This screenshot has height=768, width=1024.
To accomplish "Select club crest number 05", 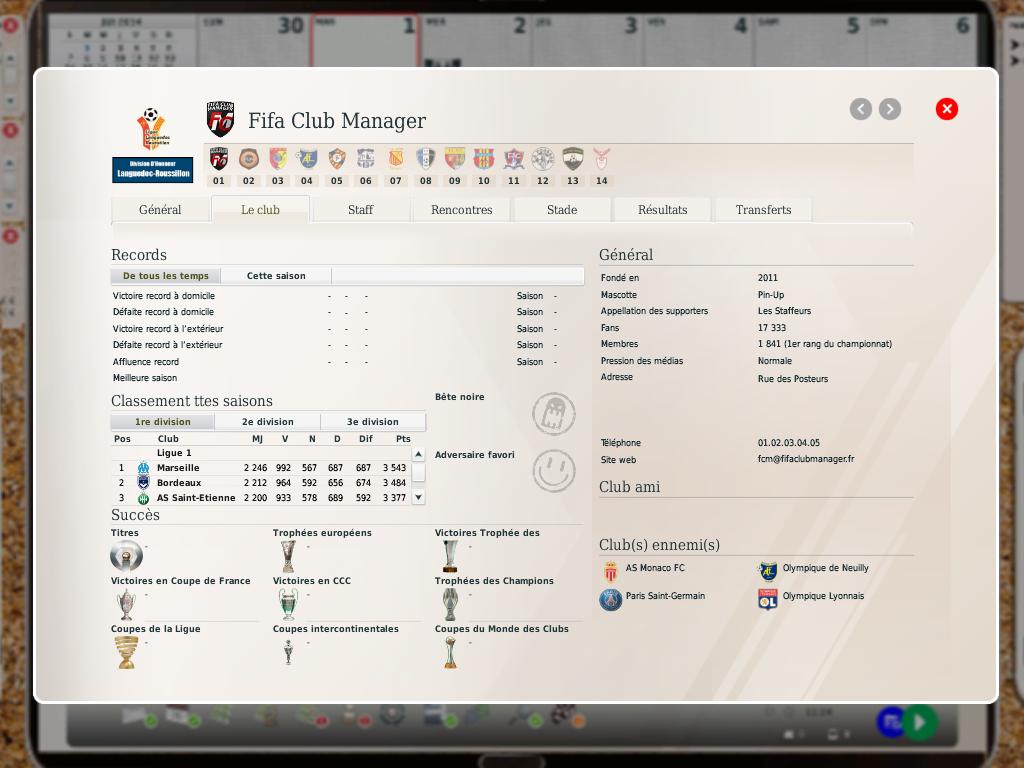I will click(337, 159).
